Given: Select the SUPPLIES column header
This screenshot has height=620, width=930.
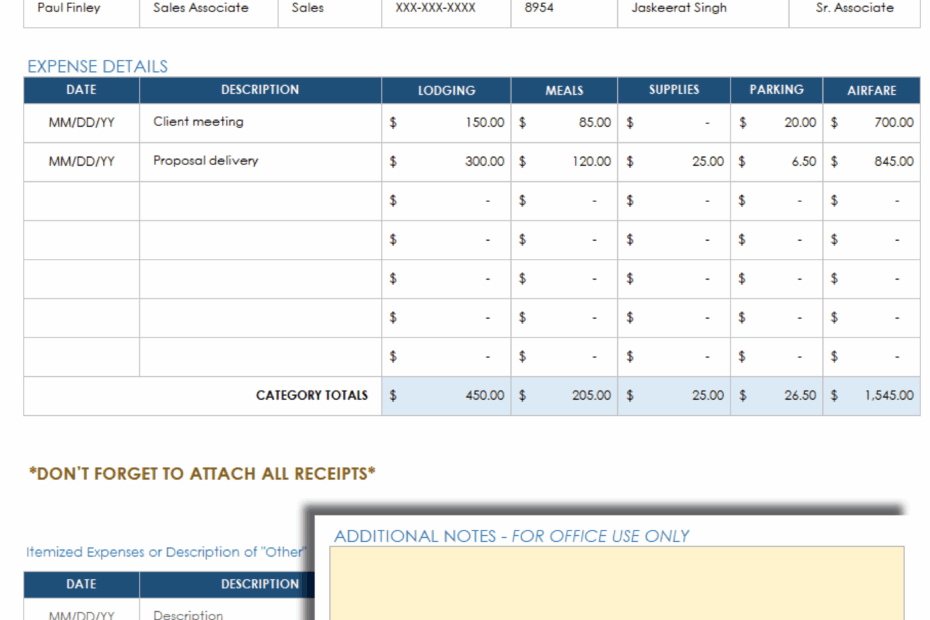Looking at the screenshot, I should [674, 90].
